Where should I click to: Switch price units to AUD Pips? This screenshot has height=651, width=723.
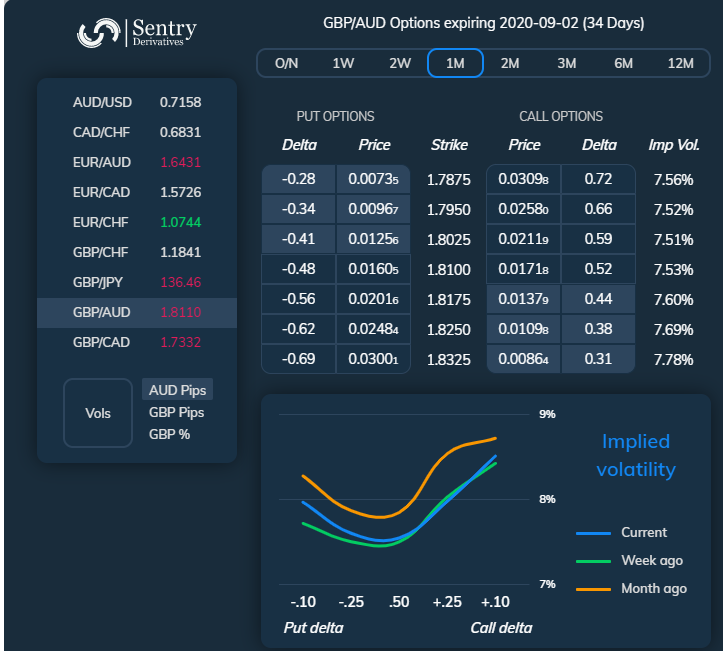[178, 390]
